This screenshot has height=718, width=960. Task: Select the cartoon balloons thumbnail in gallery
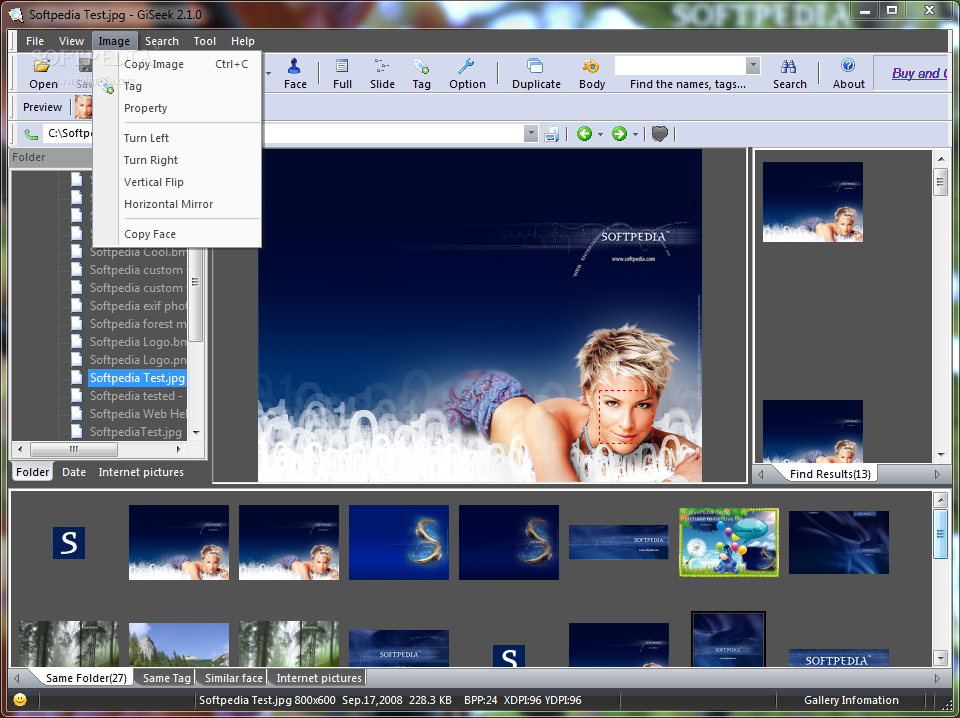729,542
